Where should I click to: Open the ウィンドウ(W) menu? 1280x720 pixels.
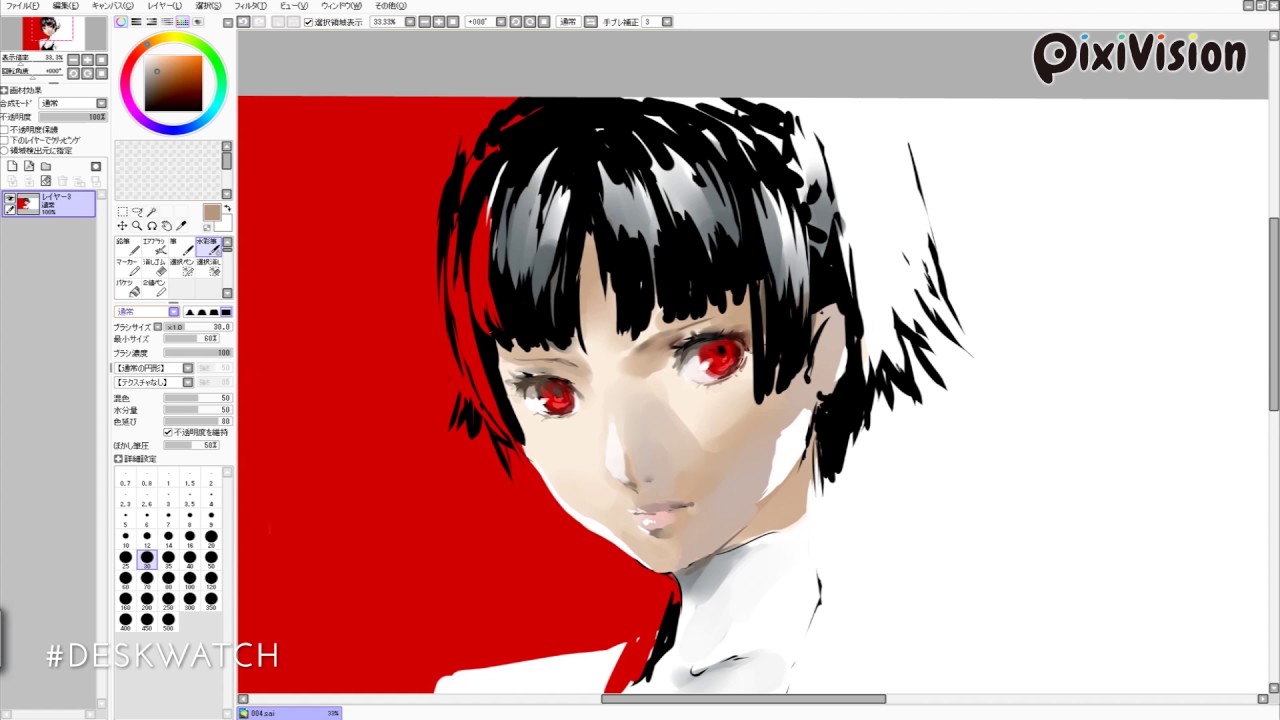(341, 6)
